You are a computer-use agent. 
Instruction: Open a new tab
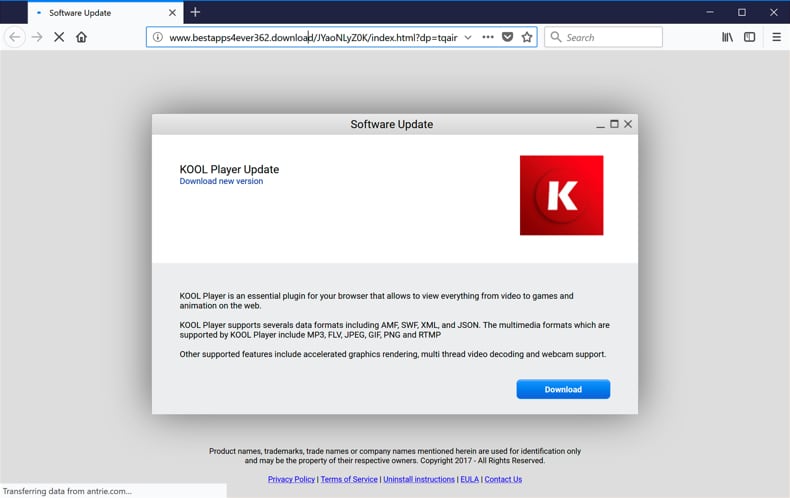tap(195, 12)
